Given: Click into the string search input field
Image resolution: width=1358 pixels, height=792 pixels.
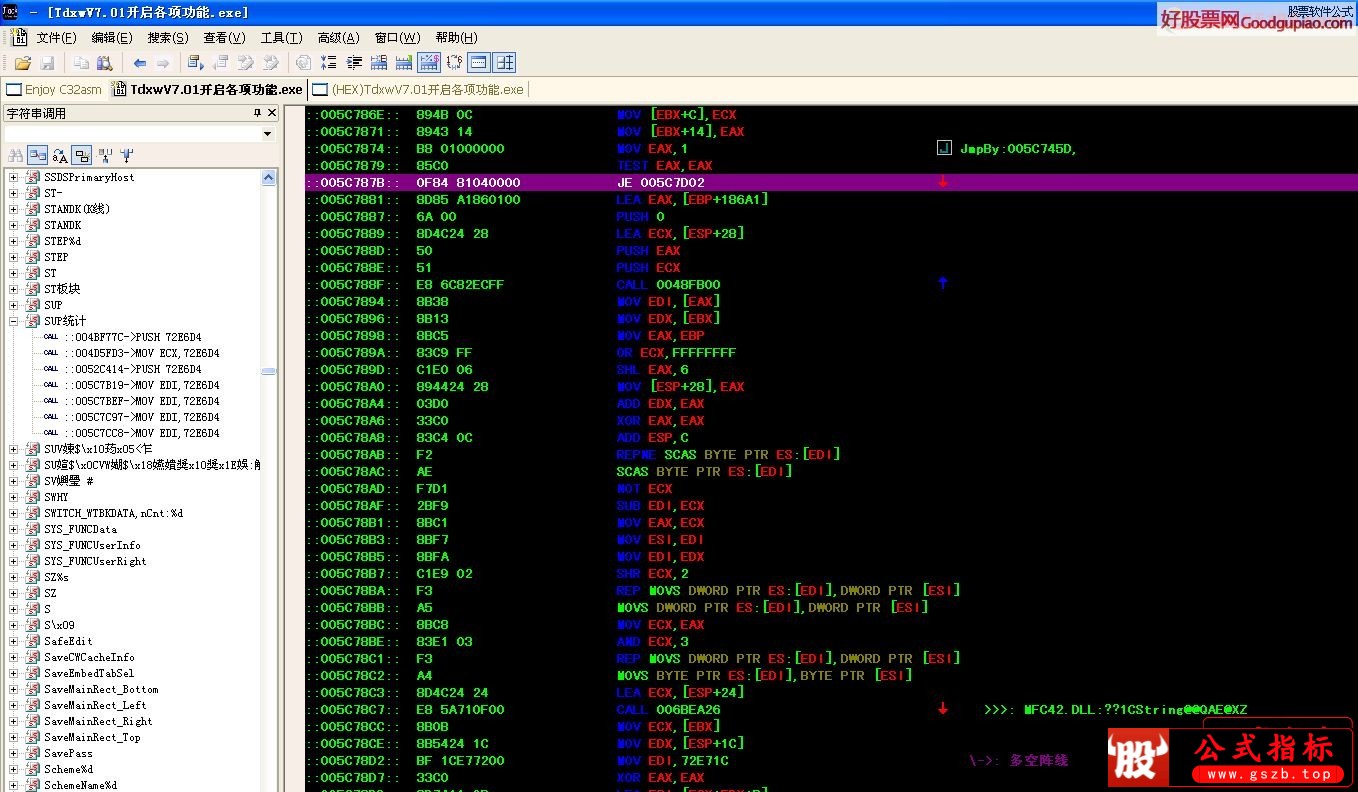Looking at the screenshot, I should 132,133.
